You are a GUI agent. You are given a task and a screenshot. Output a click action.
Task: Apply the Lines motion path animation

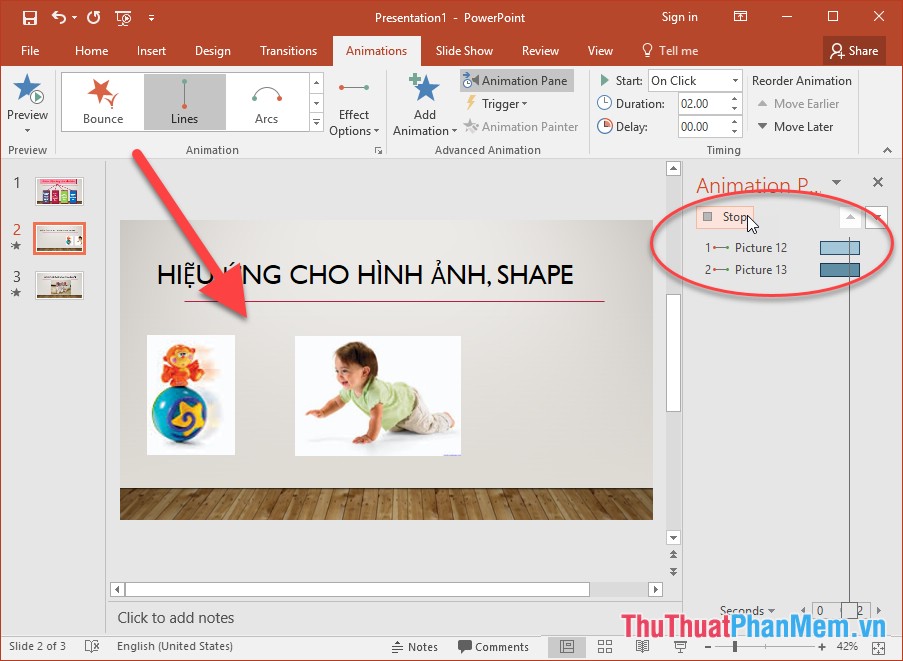(x=184, y=100)
